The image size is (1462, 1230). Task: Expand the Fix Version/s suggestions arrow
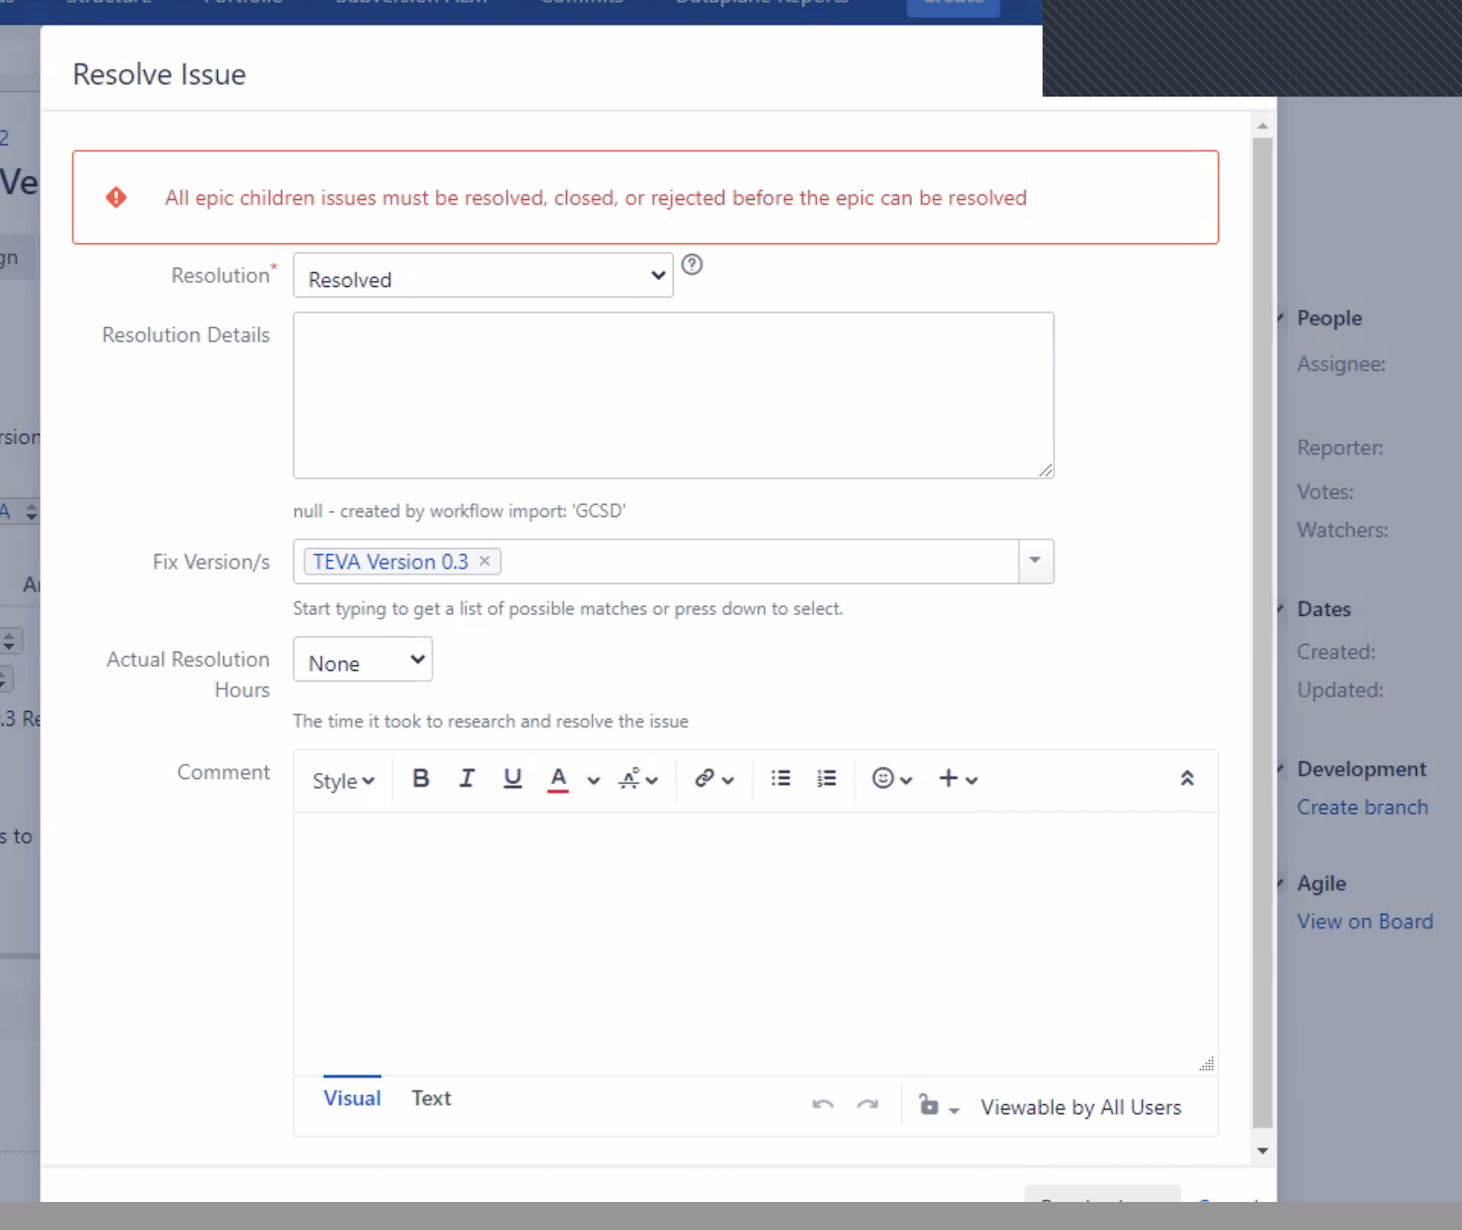[x=1036, y=561]
